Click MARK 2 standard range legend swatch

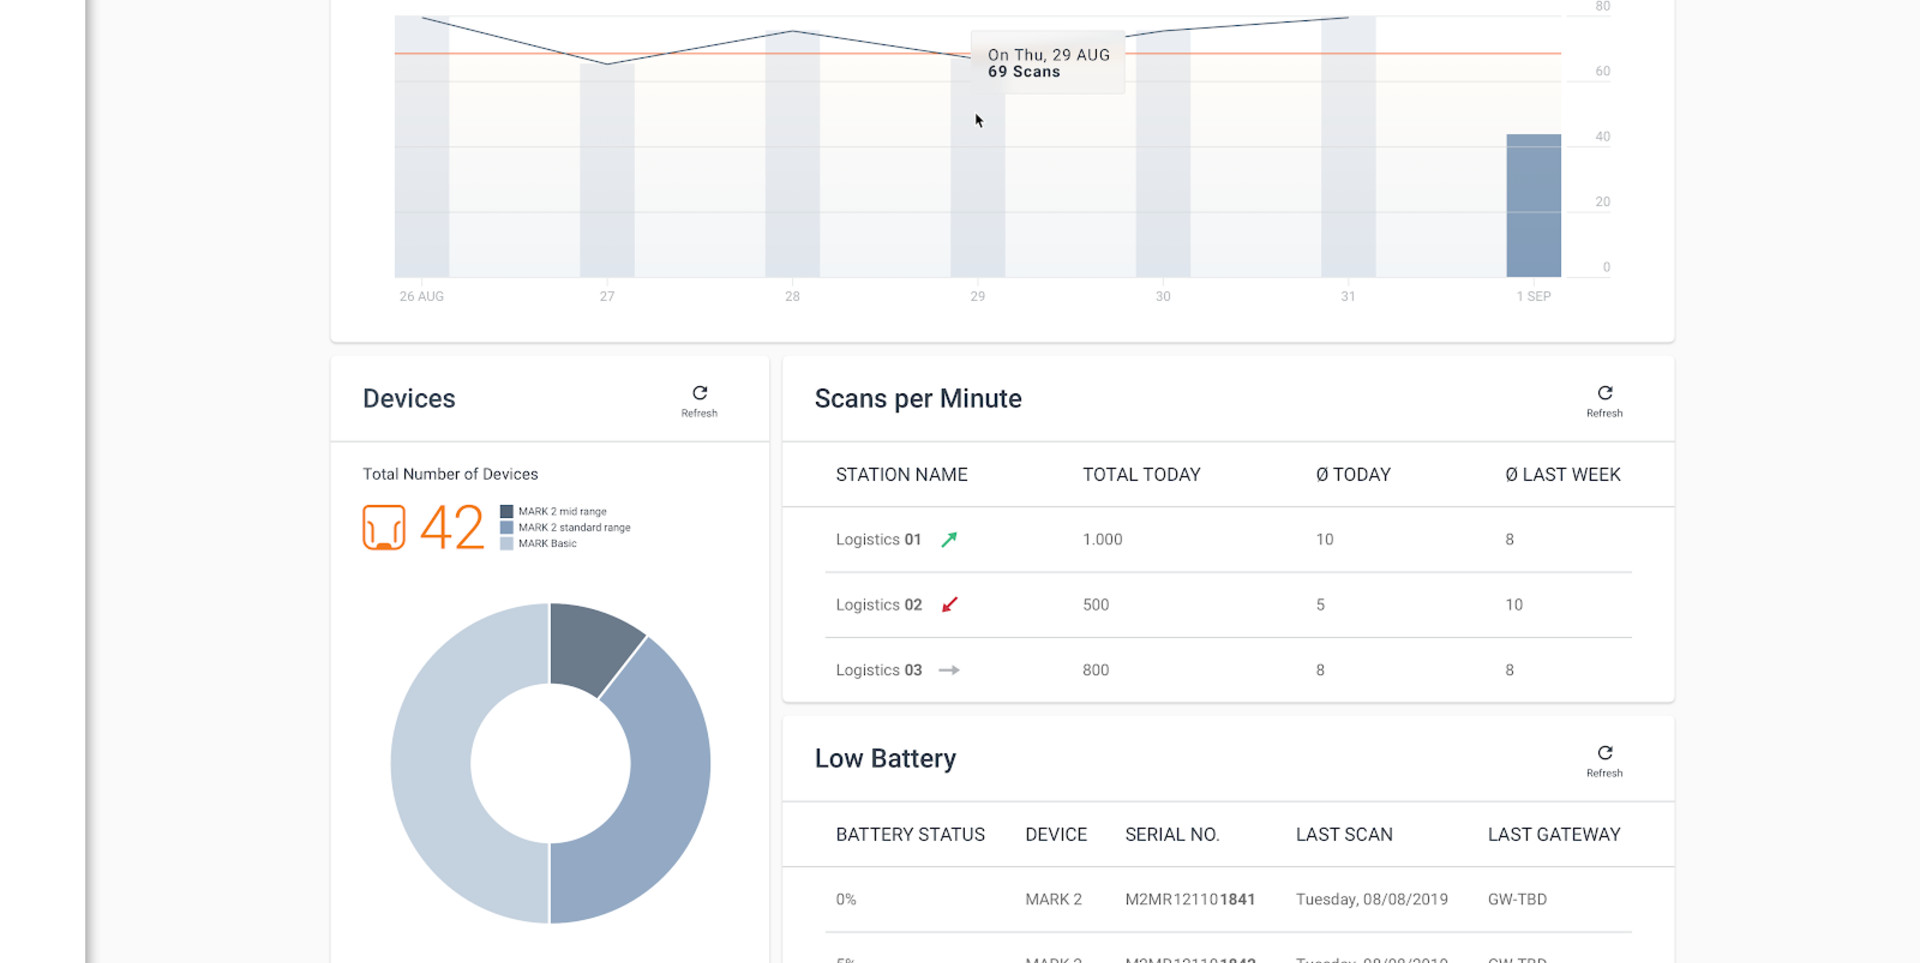click(506, 528)
